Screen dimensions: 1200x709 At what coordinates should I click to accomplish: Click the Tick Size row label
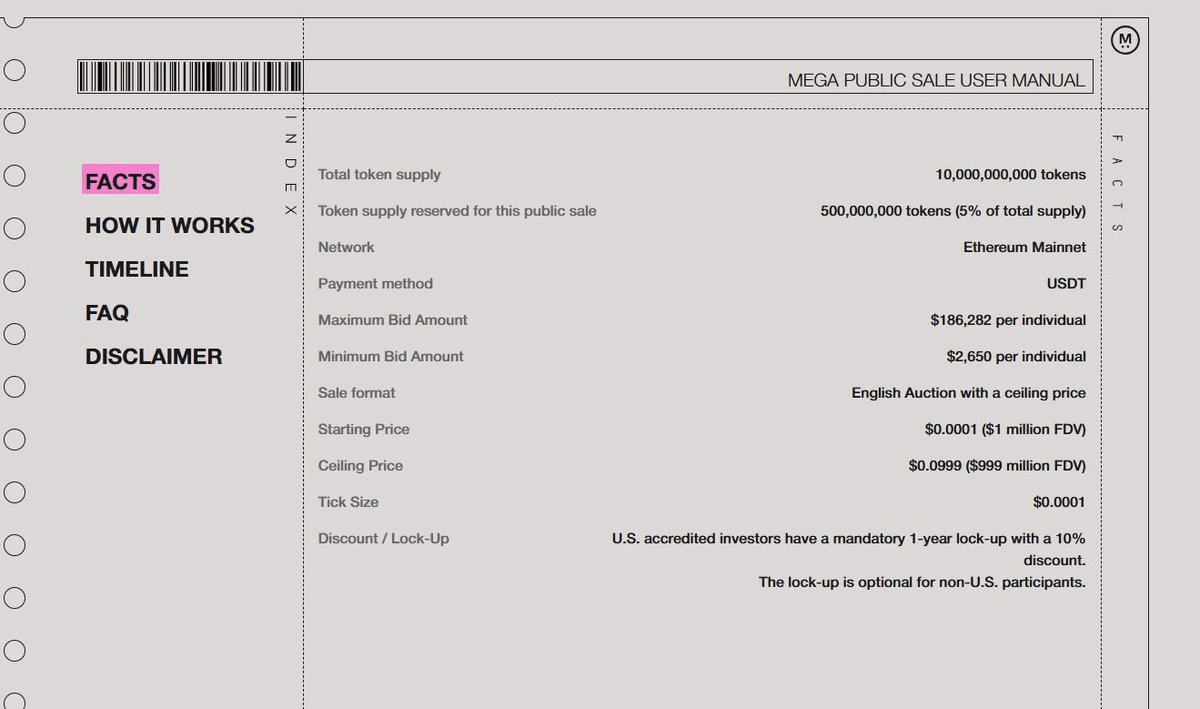click(x=348, y=502)
